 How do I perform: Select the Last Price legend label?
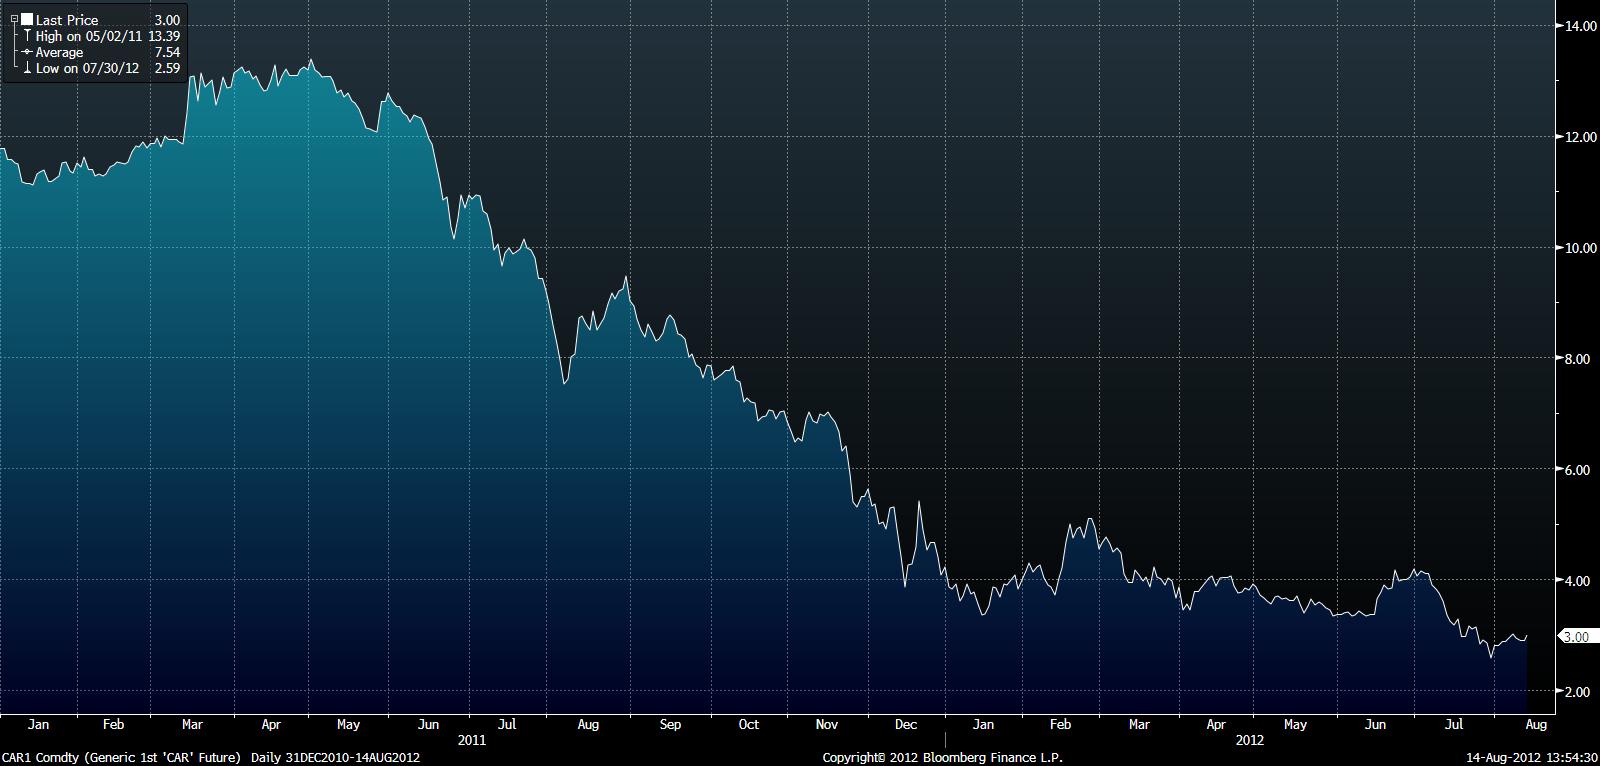[x=67, y=19]
